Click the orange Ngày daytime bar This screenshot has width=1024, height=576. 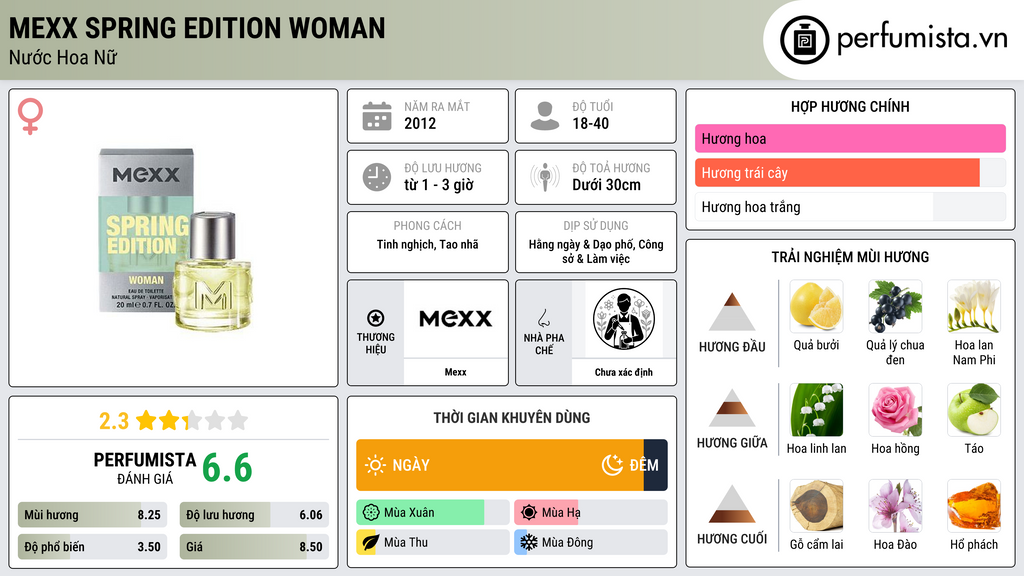click(x=500, y=465)
